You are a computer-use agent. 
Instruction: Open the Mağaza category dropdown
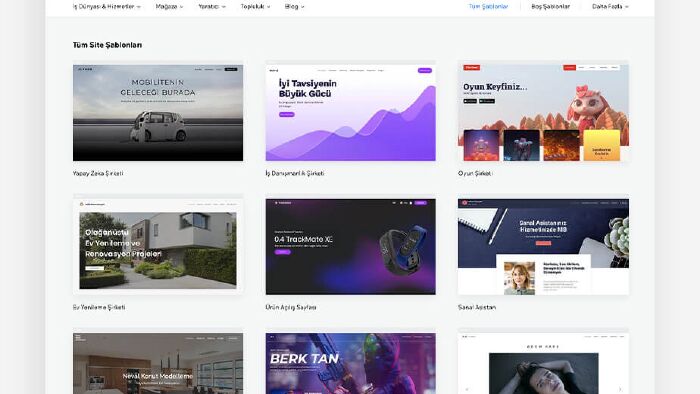(169, 7)
